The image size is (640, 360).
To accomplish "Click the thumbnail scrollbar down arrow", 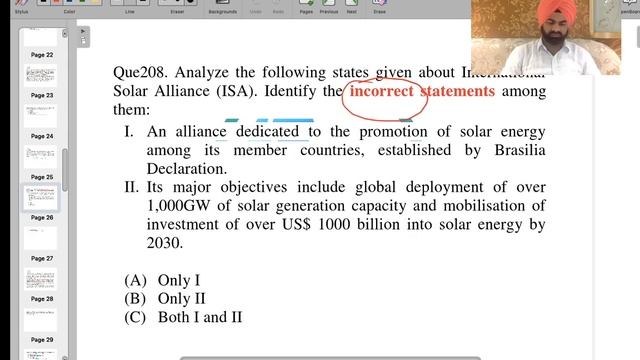I will pyautogui.click(x=64, y=358).
